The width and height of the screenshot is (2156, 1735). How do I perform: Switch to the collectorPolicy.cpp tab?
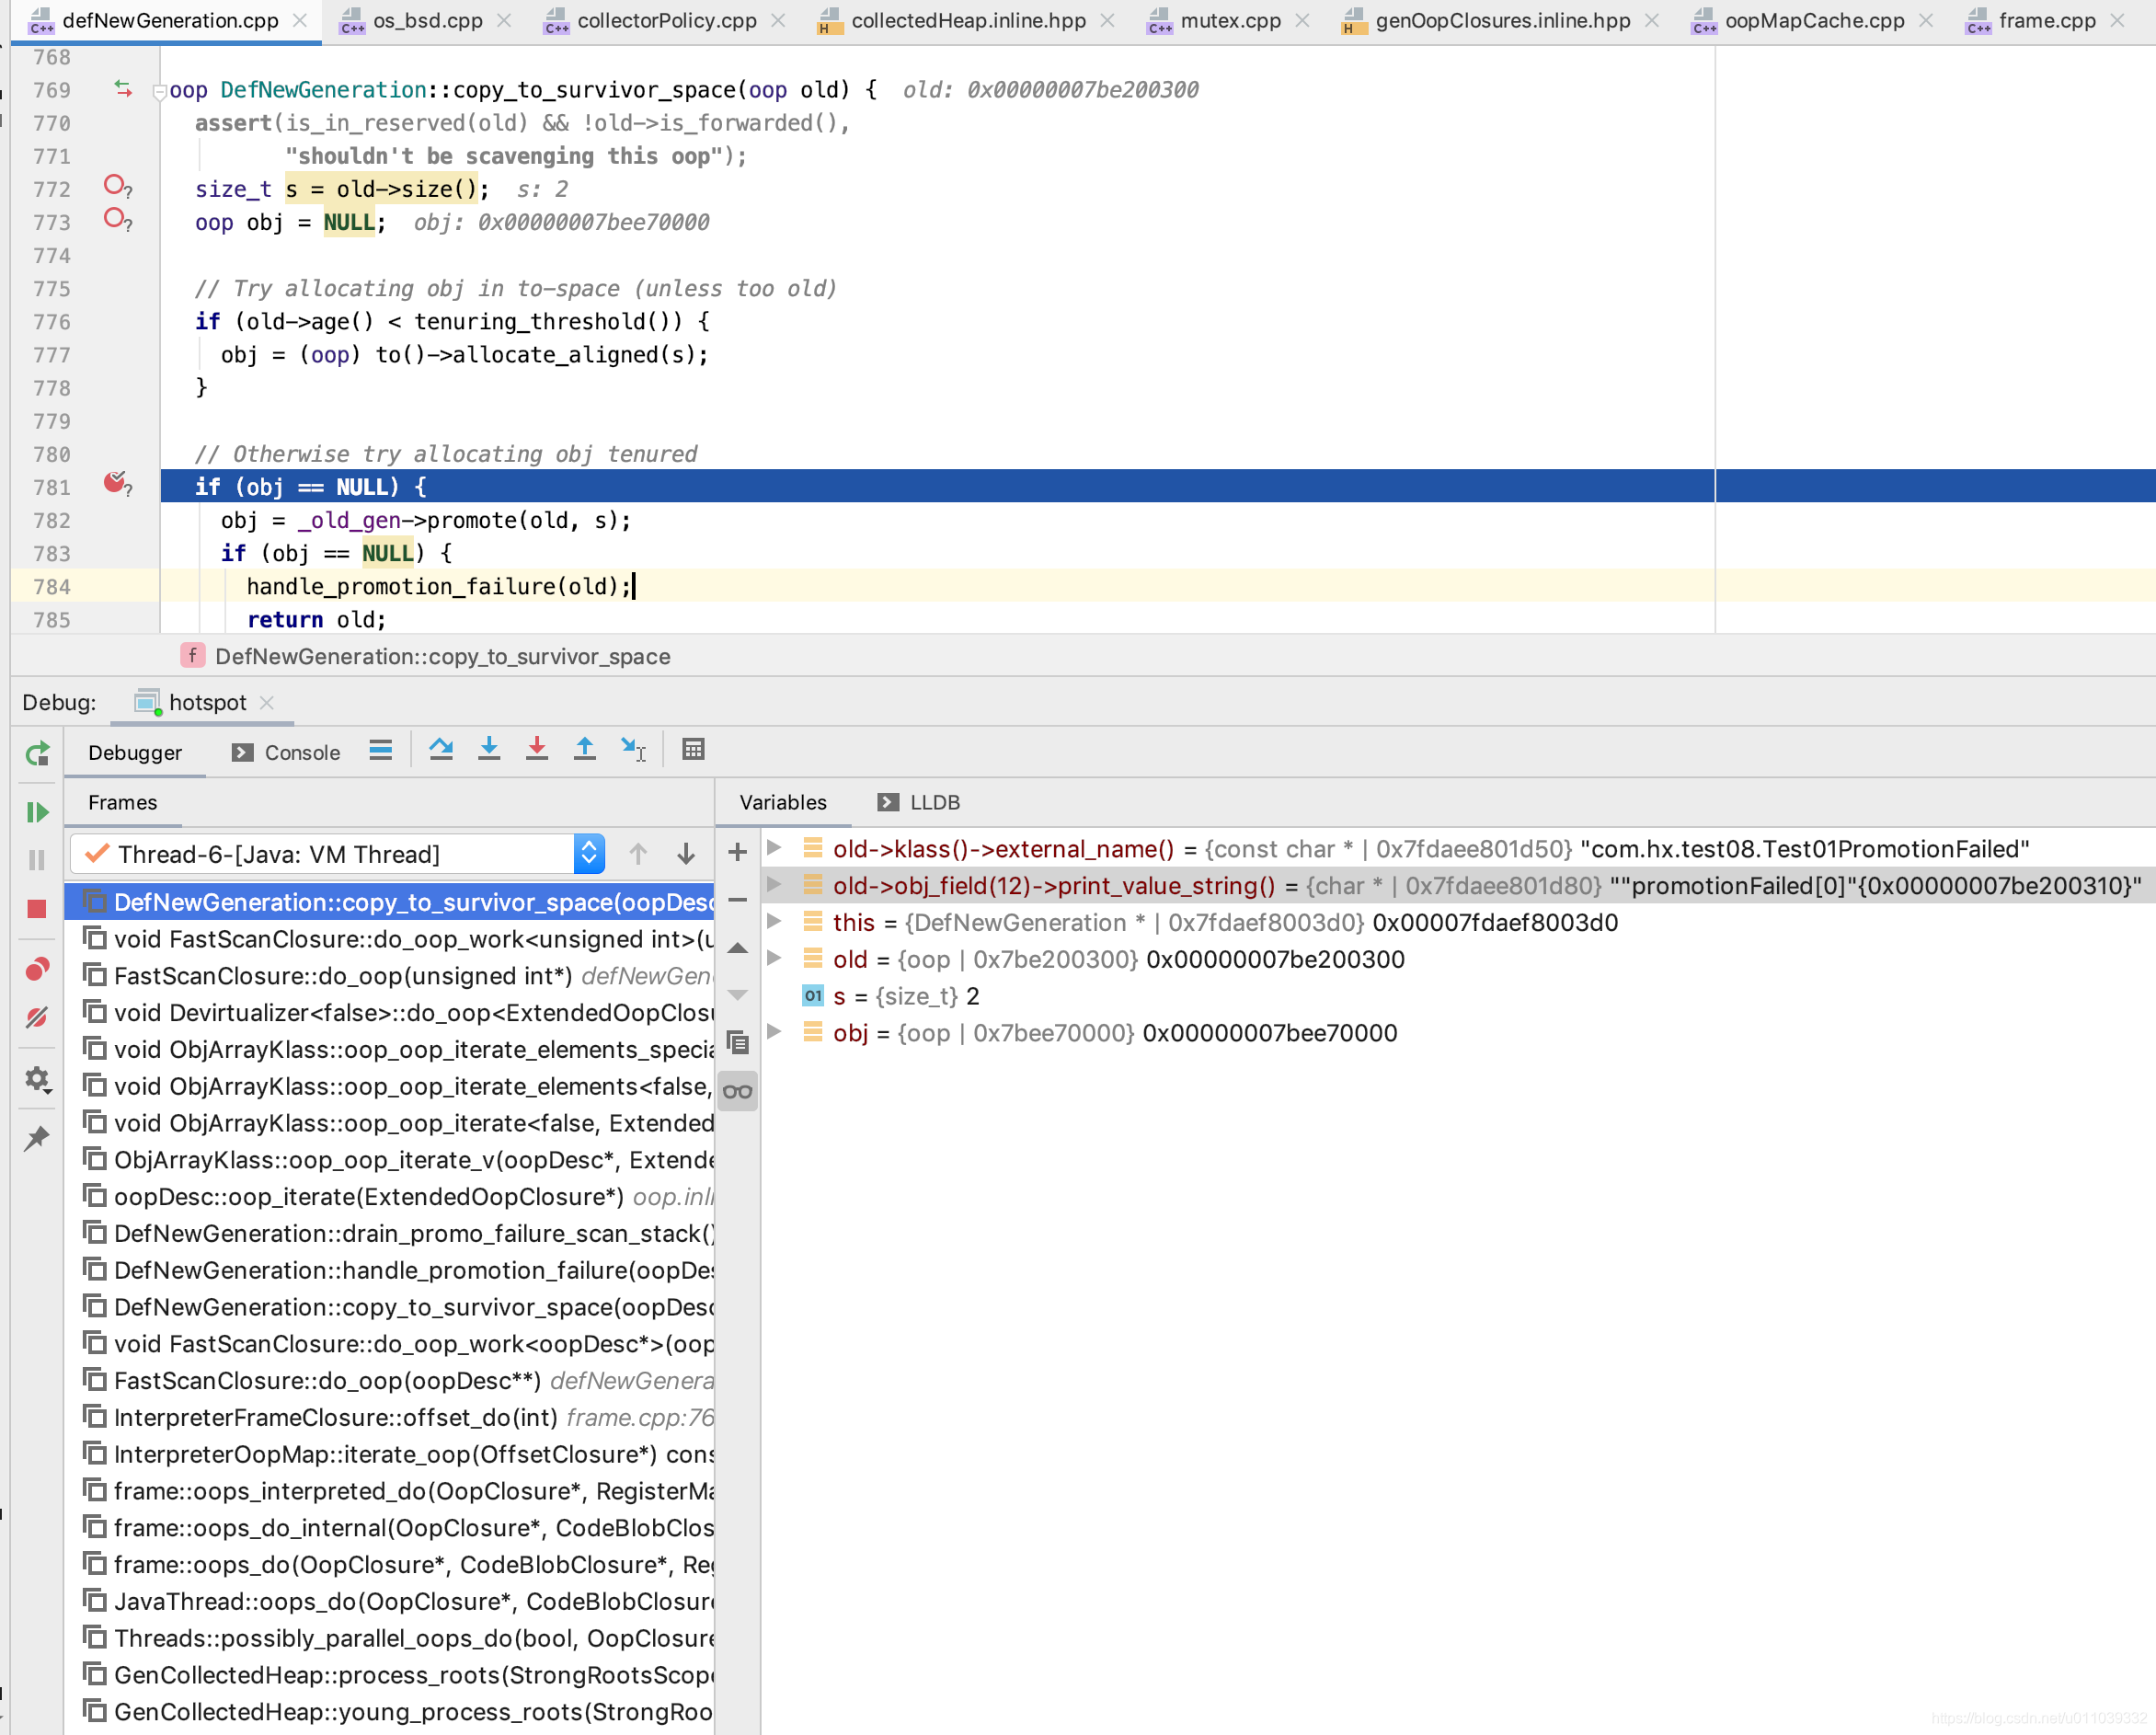click(x=666, y=20)
